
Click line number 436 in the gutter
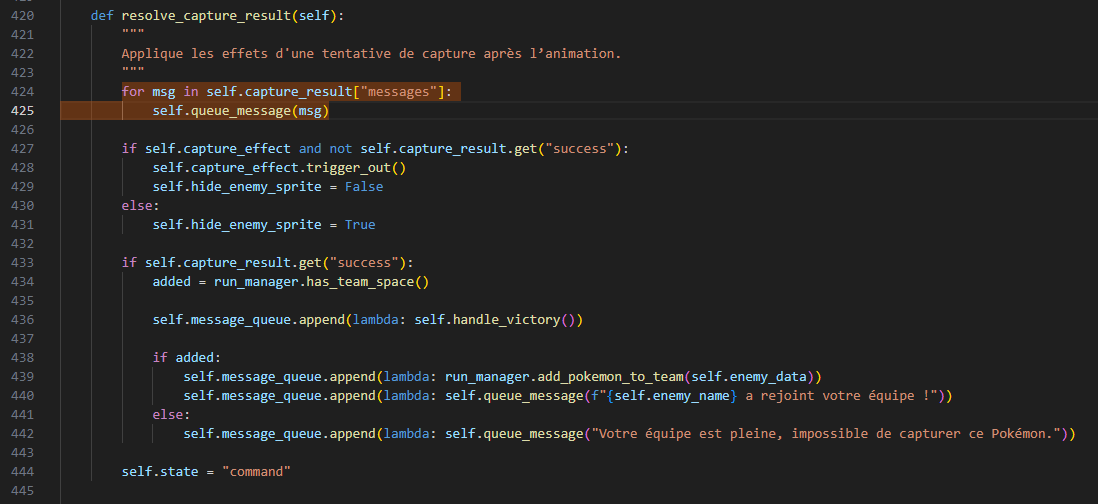coord(22,320)
